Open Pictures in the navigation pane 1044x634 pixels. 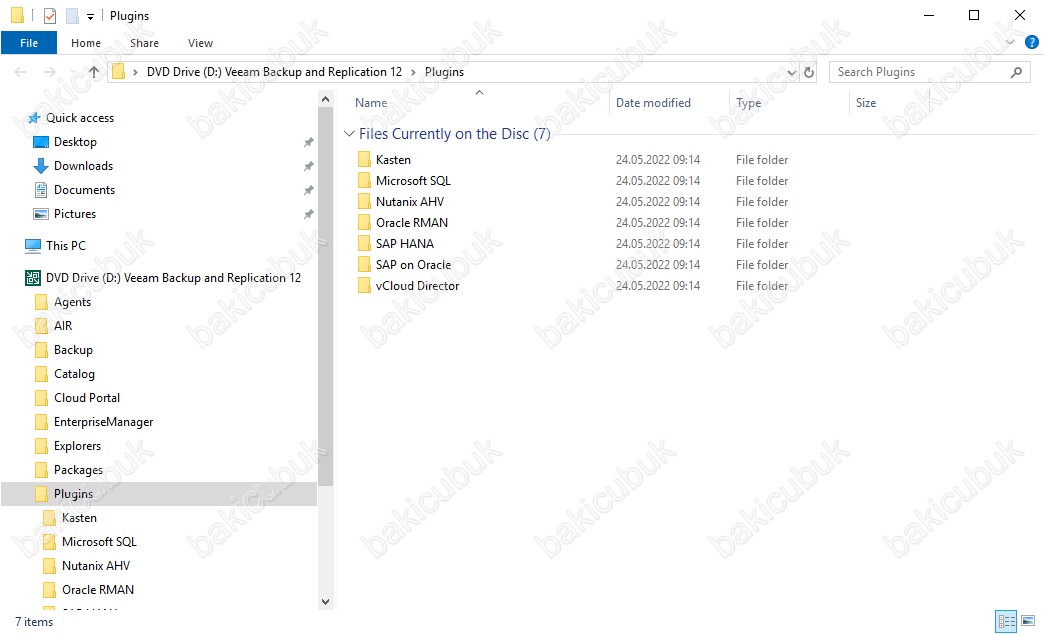(75, 214)
